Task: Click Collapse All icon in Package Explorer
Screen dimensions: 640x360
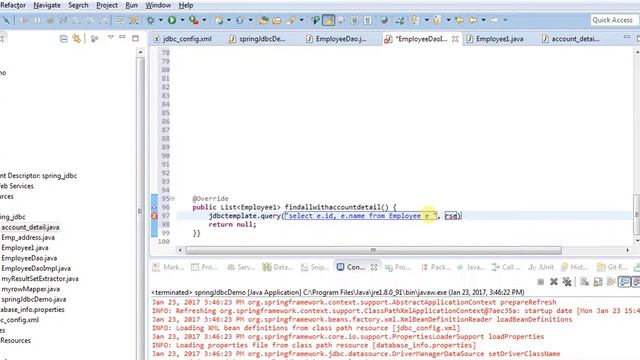Action: pos(64,39)
